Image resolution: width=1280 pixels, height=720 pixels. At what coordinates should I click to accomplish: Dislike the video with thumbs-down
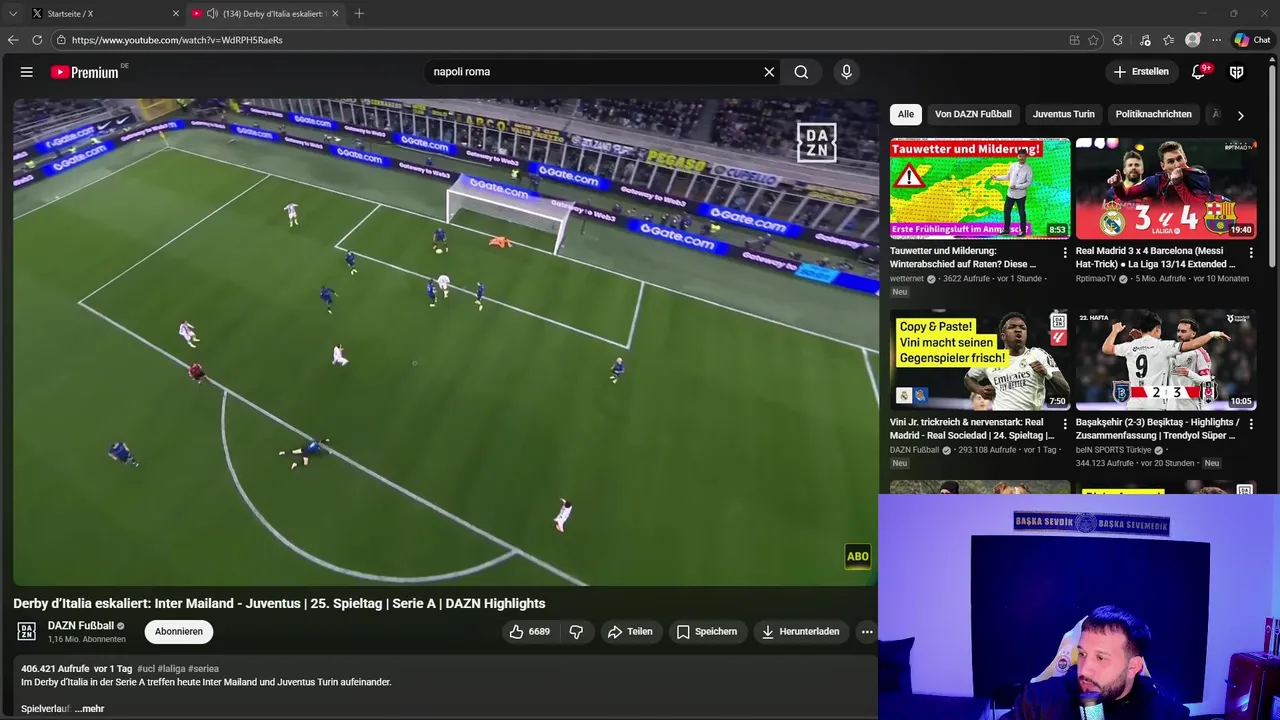click(x=576, y=632)
